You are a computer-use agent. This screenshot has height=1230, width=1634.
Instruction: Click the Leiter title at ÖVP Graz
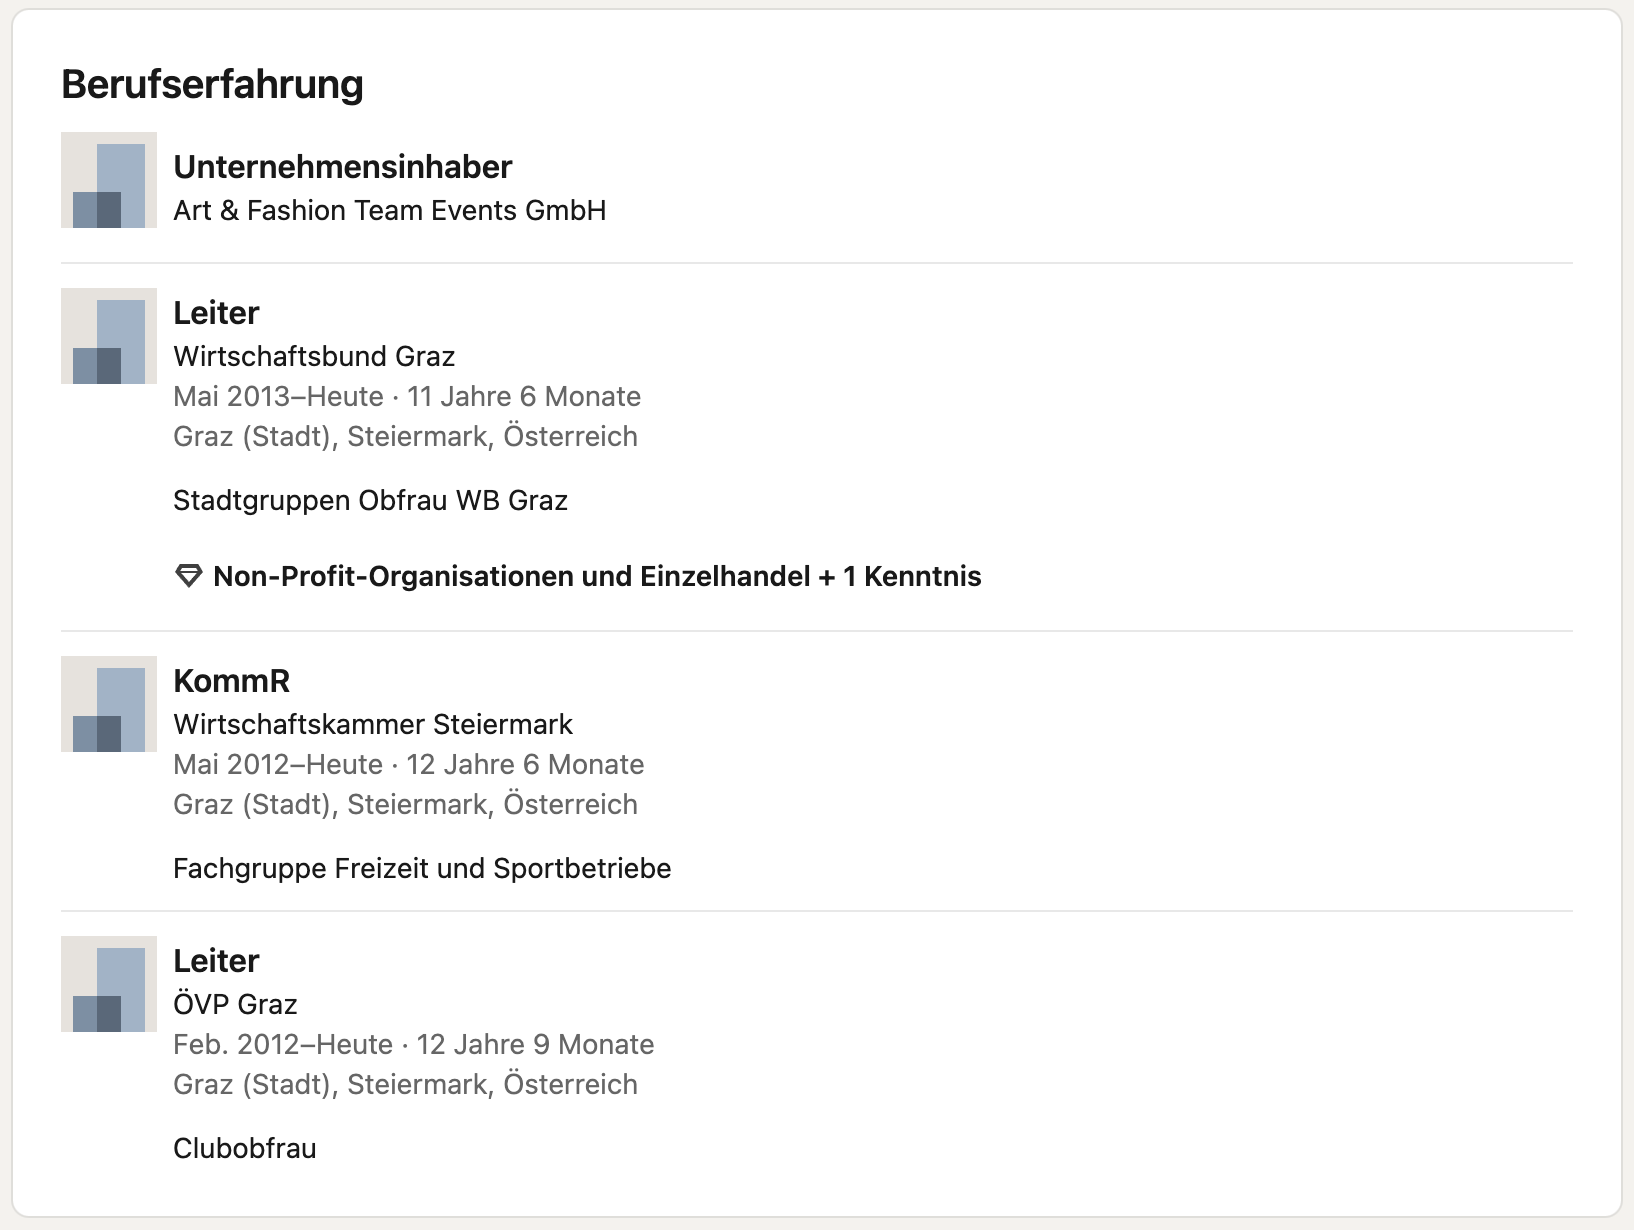click(x=216, y=961)
